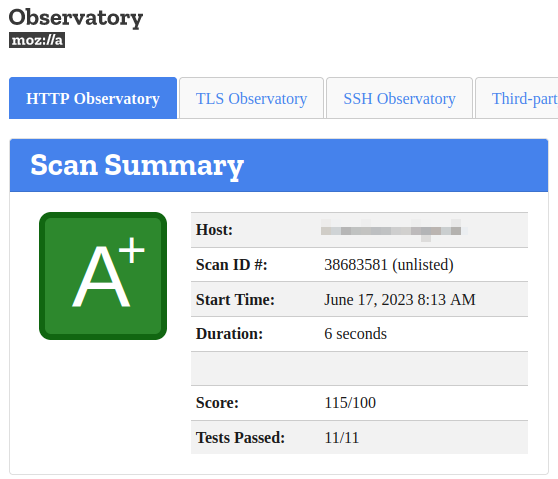The width and height of the screenshot is (558, 479).
Task: Click the Observatory logo title
Action: (76, 18)
